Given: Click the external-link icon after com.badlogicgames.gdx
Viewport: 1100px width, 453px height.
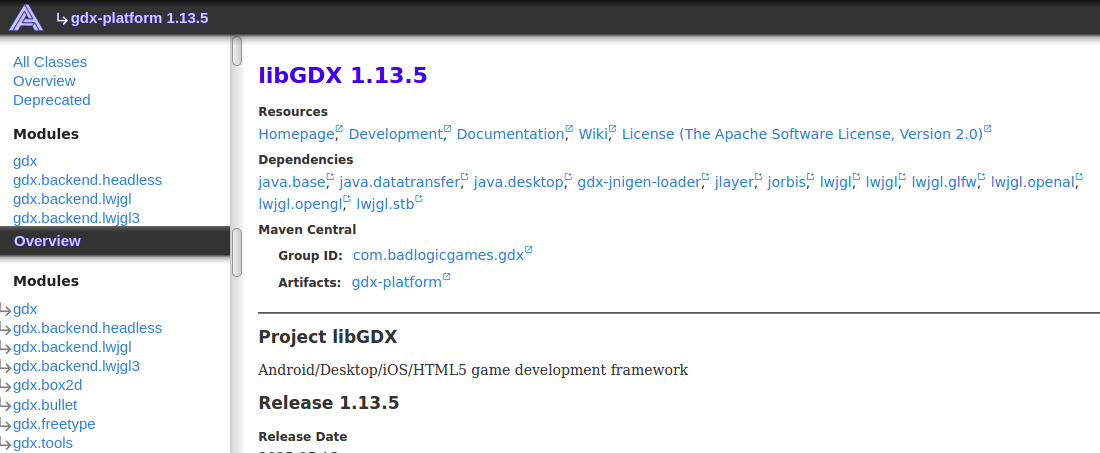Looking at the screenshot, I should pos(528,250).
